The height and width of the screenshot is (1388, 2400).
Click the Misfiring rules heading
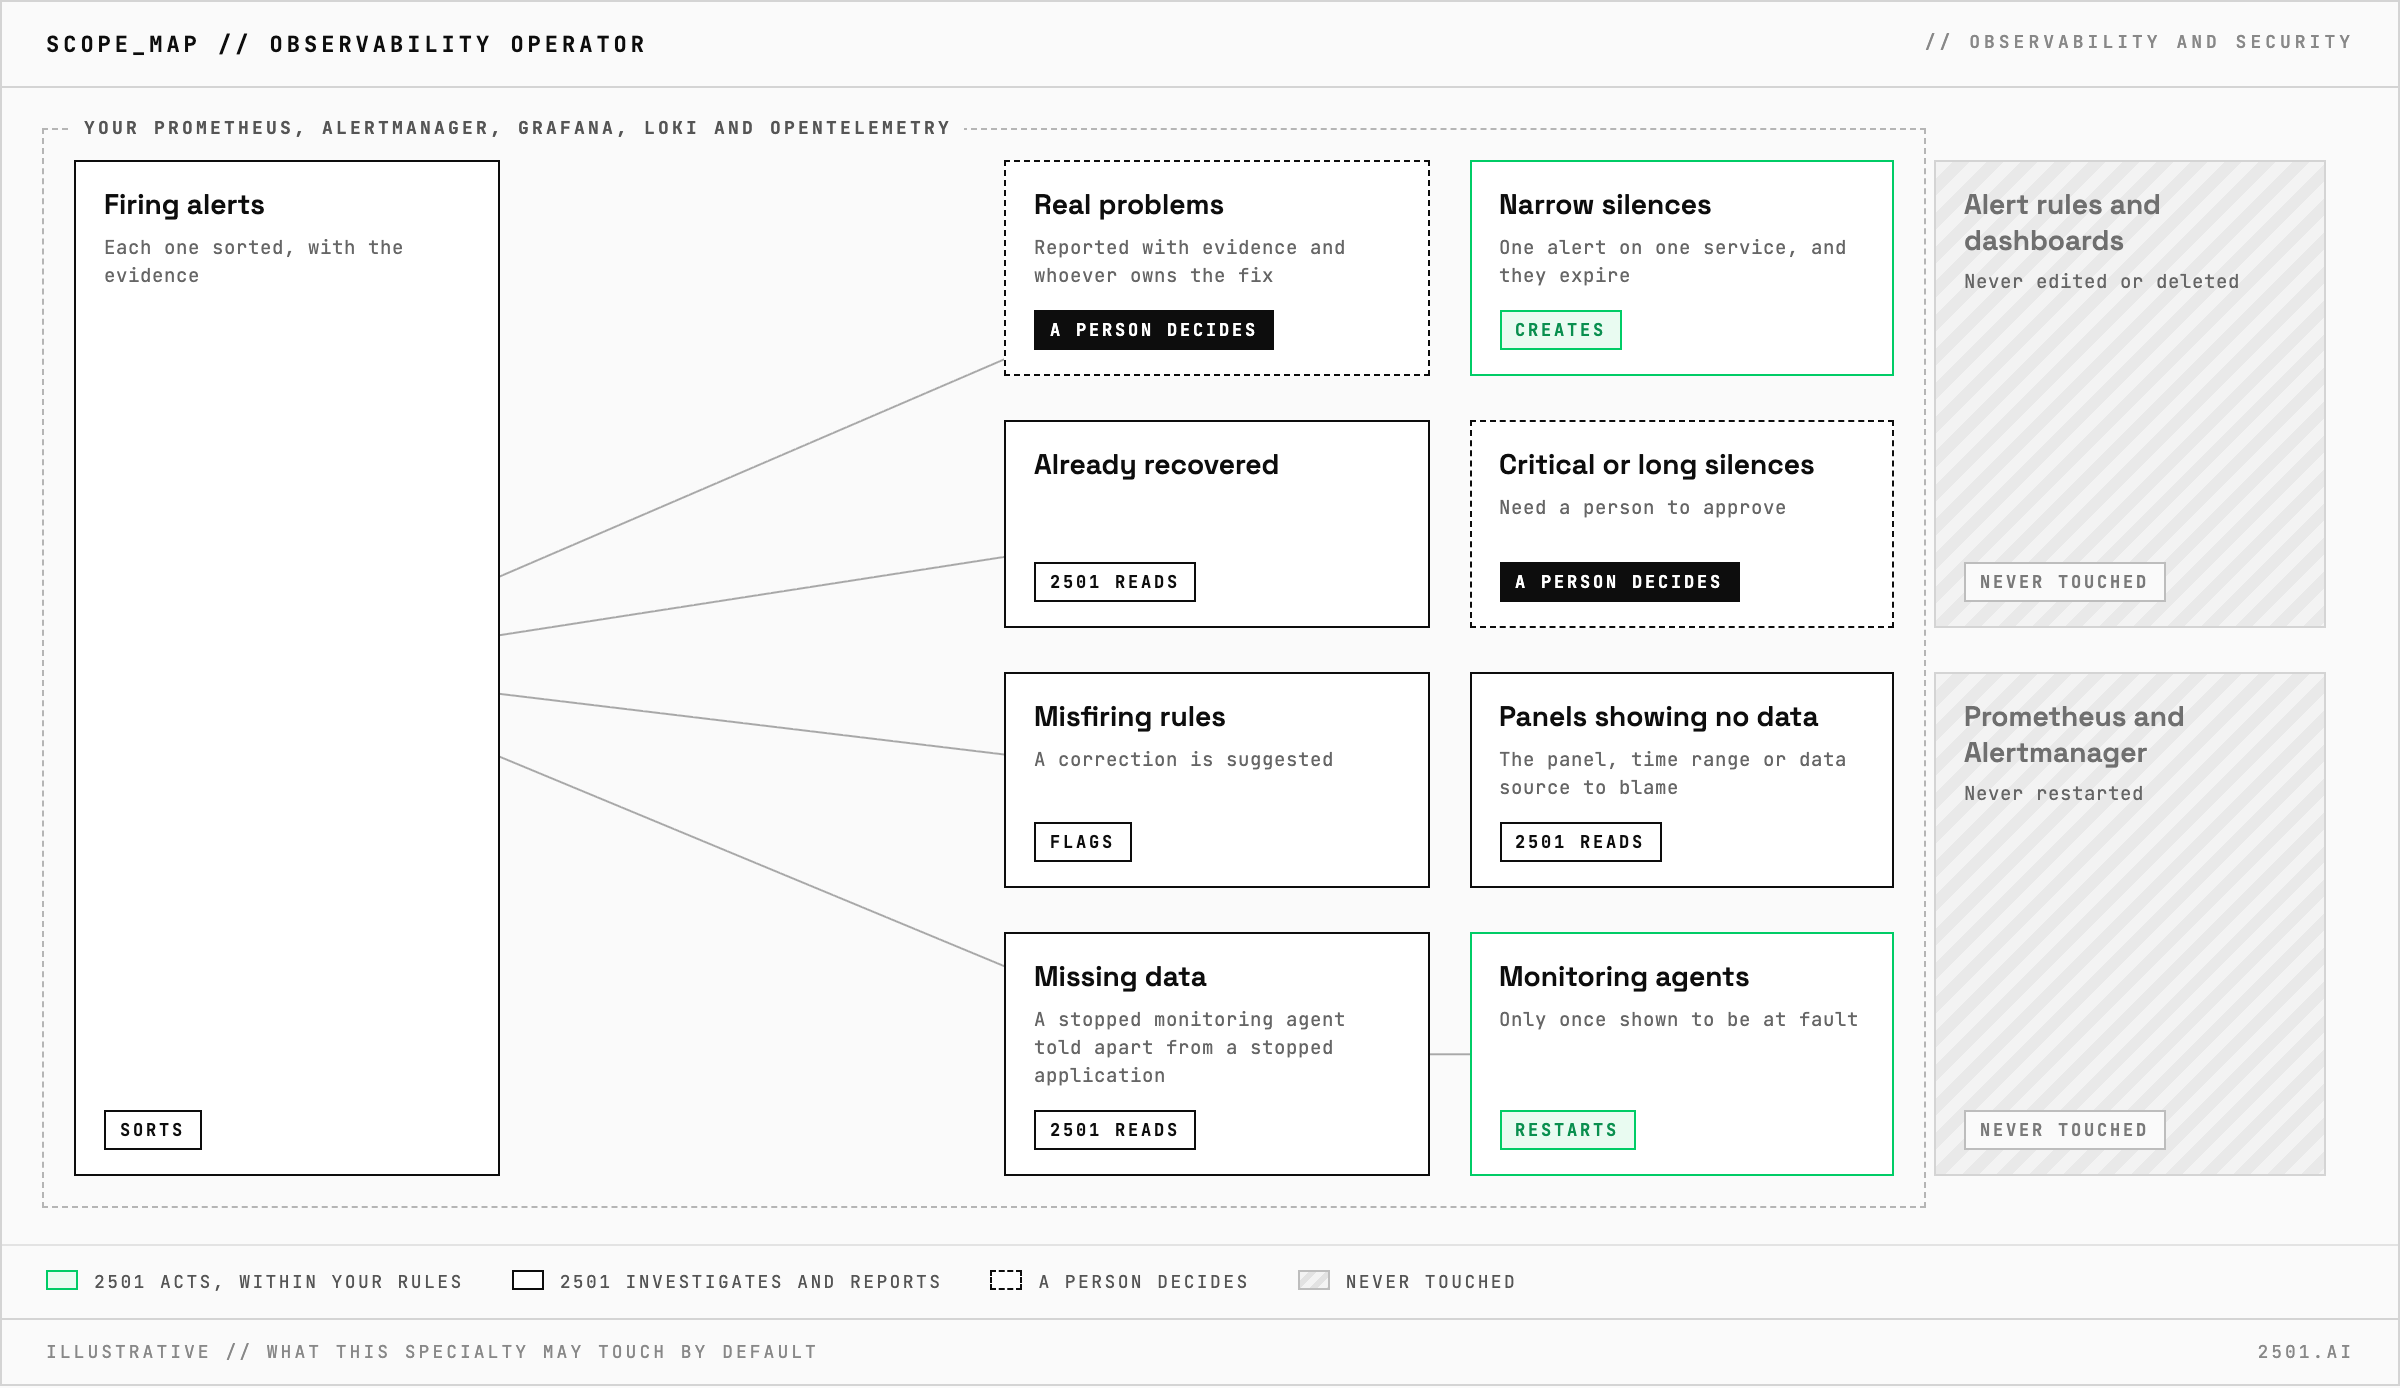point(1130,717)
